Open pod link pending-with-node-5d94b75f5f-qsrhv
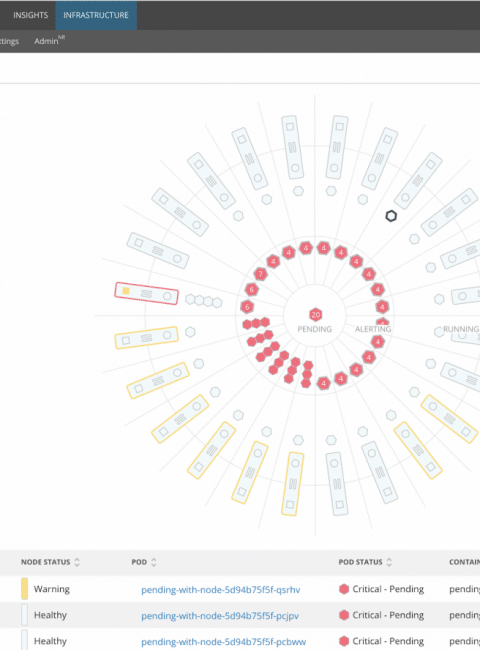The image size is (480, 650). [x=221, y=589]
